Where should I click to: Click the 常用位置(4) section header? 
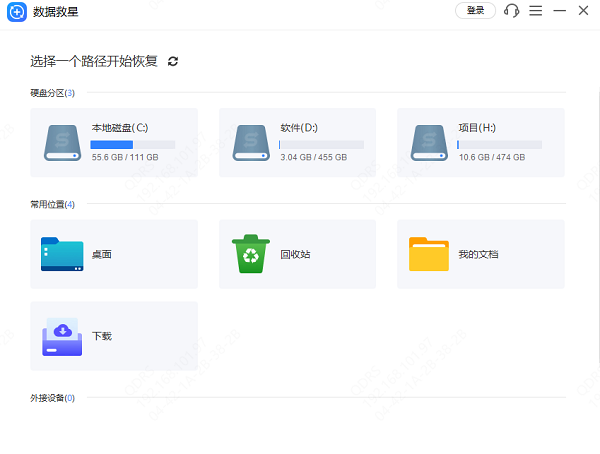click(x=53, y=204)
